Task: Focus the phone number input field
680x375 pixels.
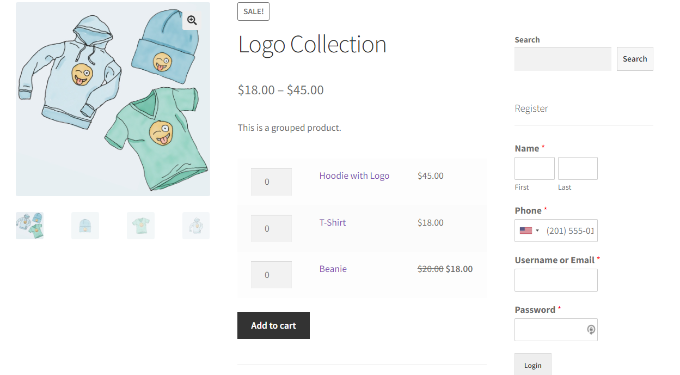Action: tap(570, 231)
